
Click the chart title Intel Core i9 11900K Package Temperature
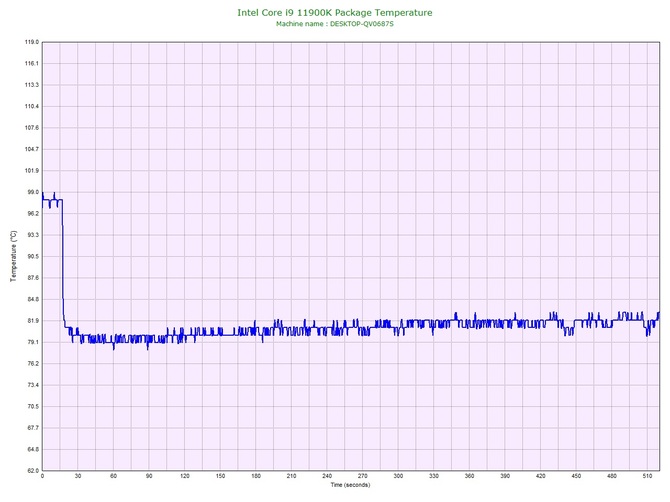coord(335,13)
